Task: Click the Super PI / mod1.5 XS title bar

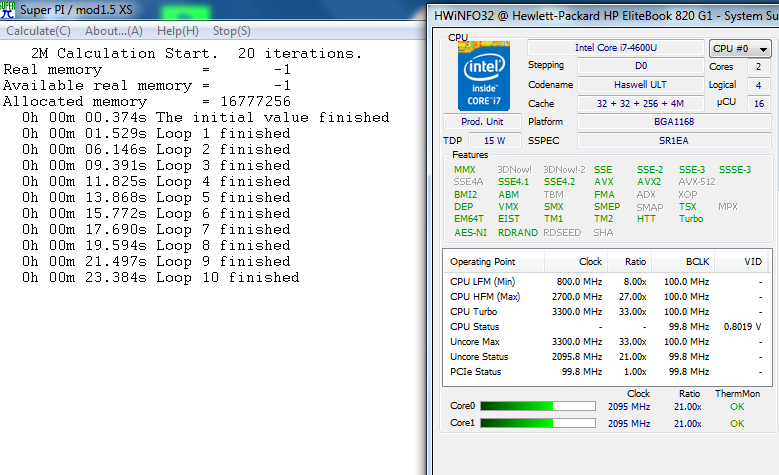Action: point(214,10)
